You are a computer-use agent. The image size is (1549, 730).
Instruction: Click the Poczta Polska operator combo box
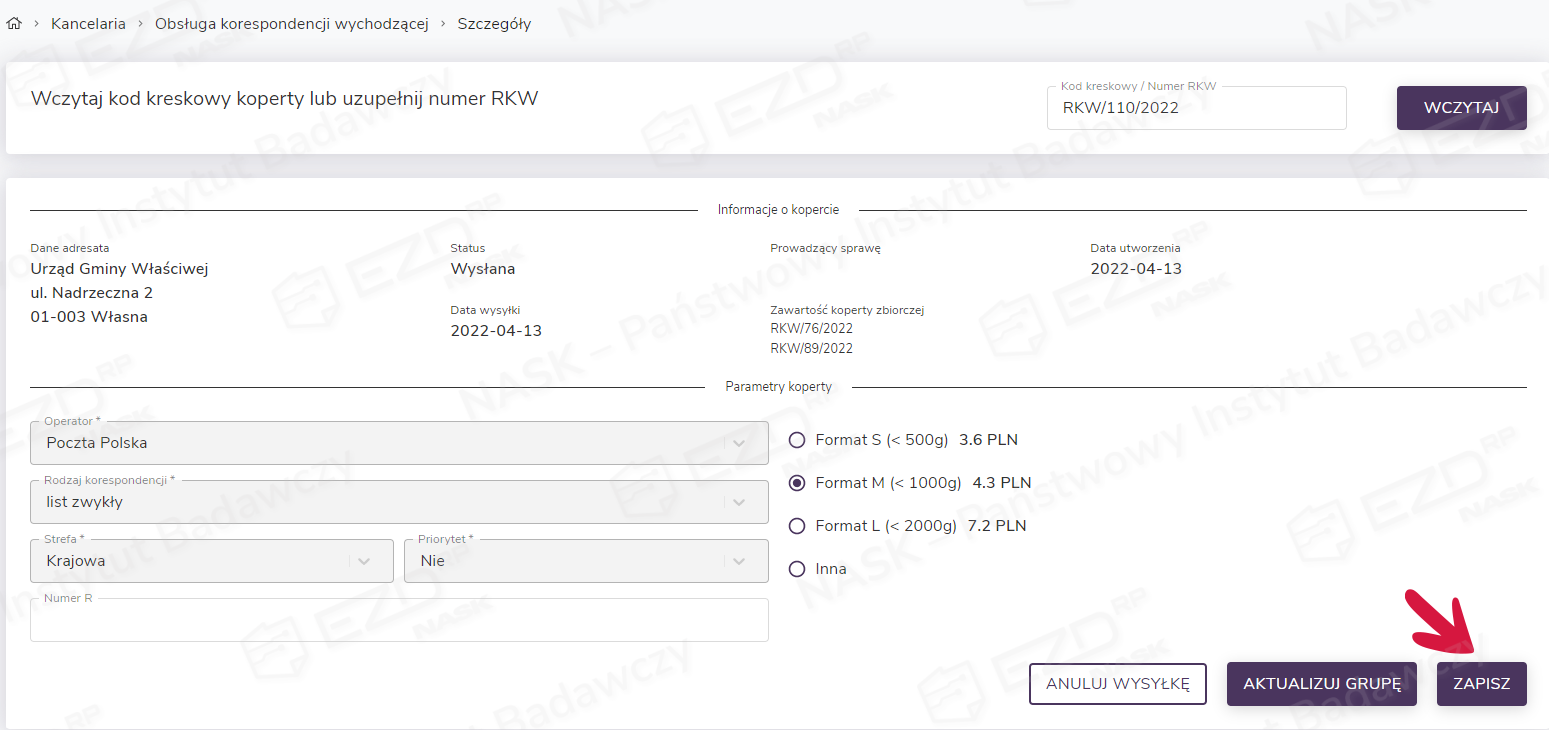pyautogui.click(x=380, y=443)
